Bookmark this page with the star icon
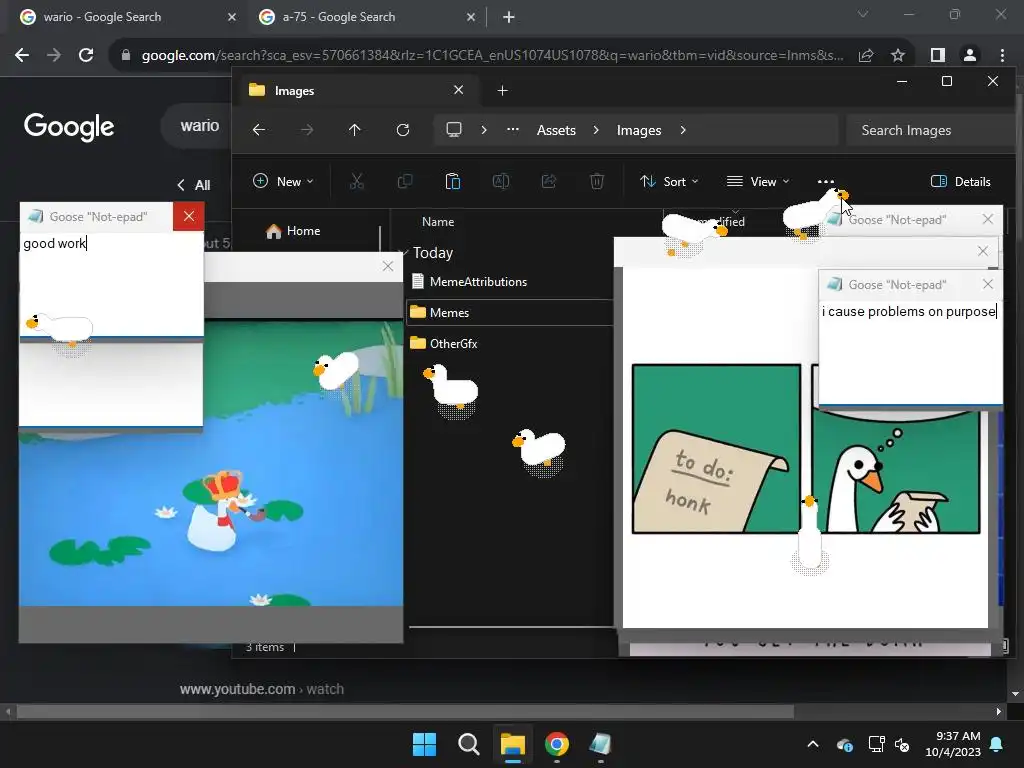This screenshot has height=768, width=1024. pos(898,55)
